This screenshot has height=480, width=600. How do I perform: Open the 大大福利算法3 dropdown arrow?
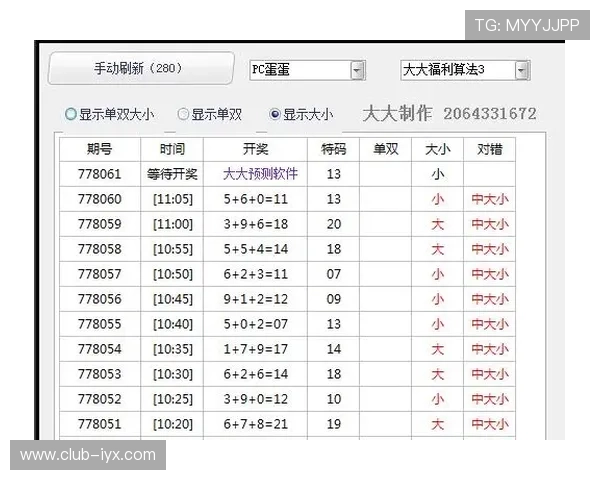pos(522,70)
